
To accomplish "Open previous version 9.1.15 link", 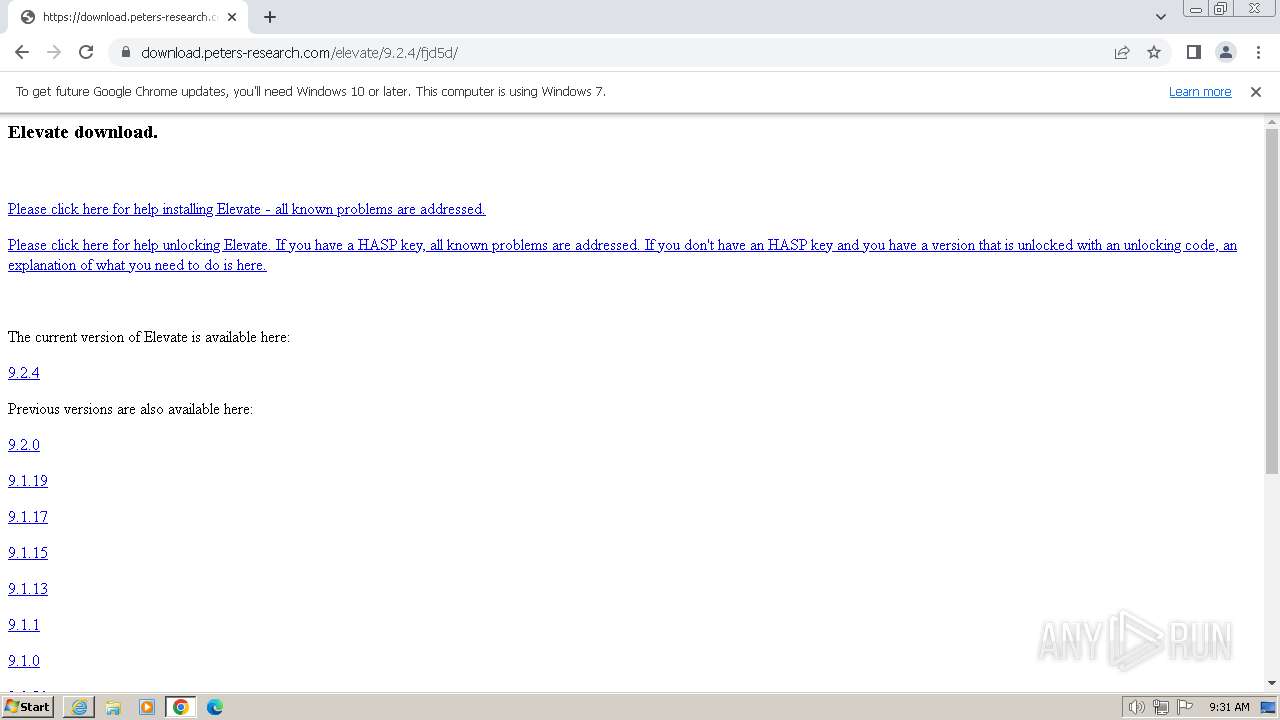I will point(28,553).
